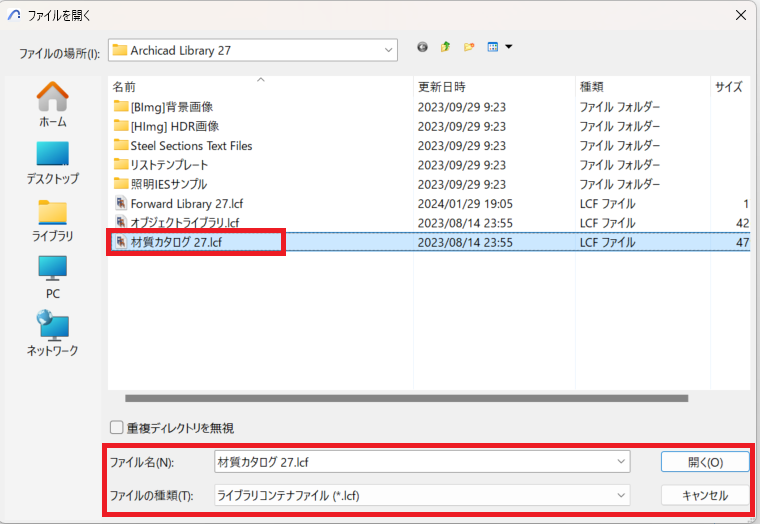The width and height of the screenshot is (760, 524).
Task: Open the デスクトップ shortcut in sidebar
Action: (x=52, y=164)
